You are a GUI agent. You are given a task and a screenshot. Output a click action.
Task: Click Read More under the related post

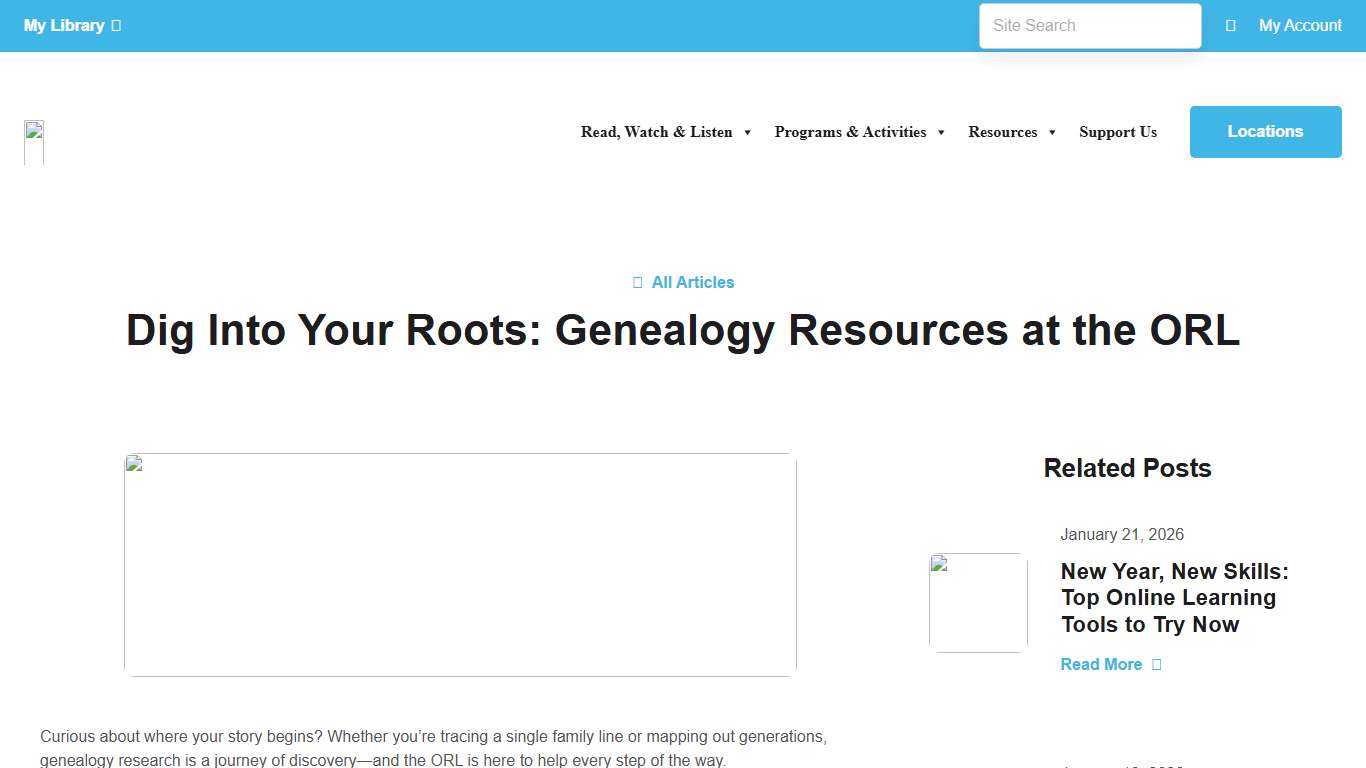point(1101,664)
